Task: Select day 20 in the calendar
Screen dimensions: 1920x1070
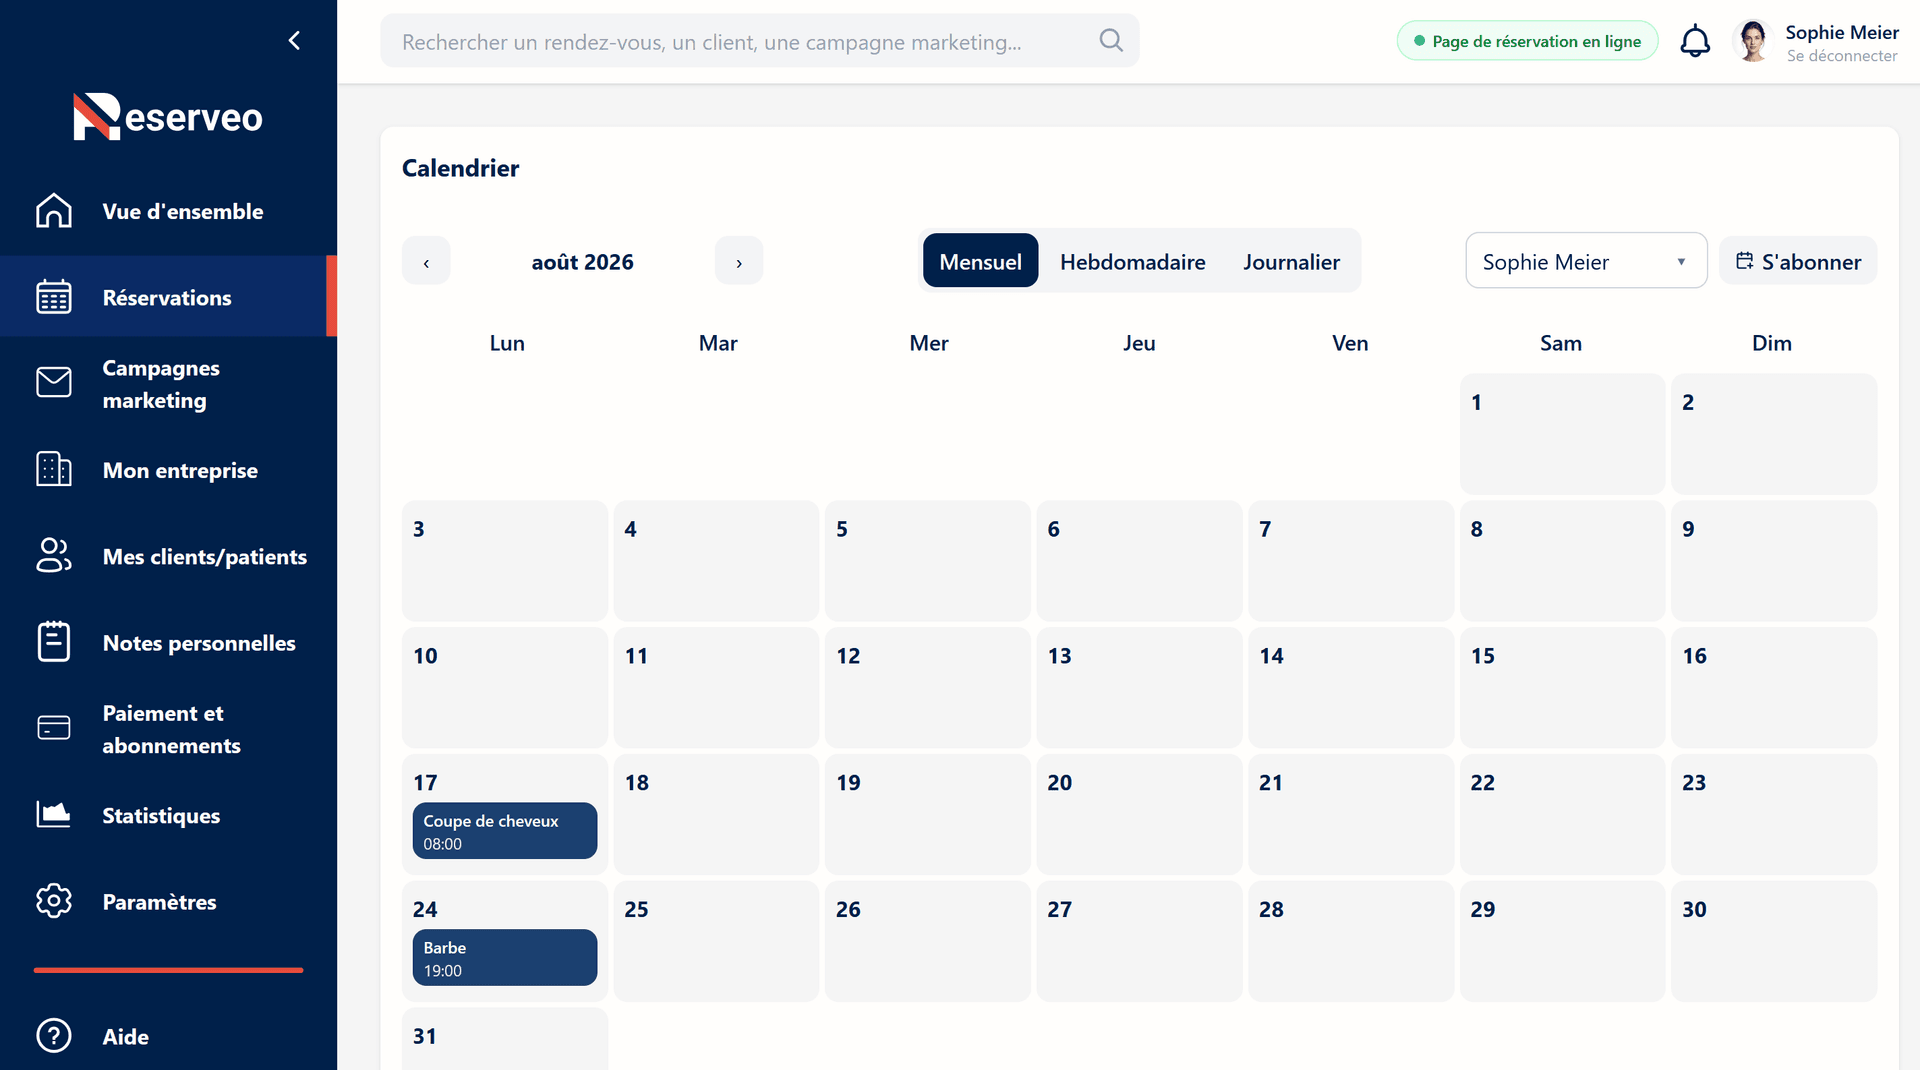Action: coord(1139,815)
